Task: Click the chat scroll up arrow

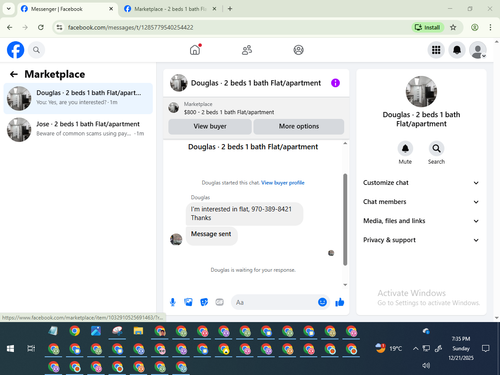Action: (345, 143)
